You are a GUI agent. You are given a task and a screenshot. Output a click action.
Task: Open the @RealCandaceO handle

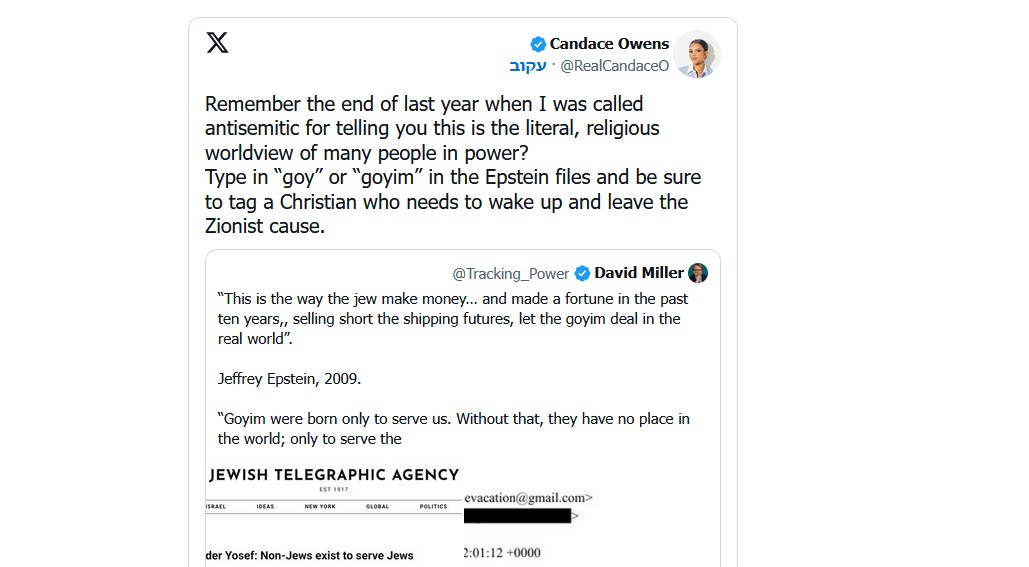coord(614,66)
